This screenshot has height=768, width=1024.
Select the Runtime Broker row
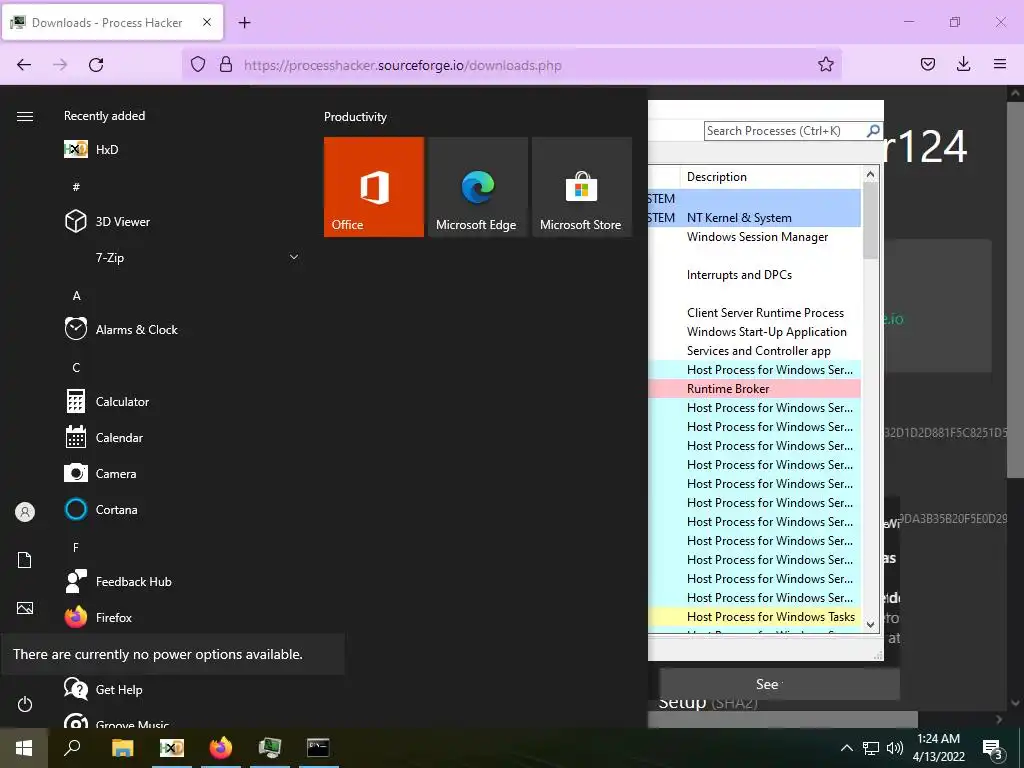[754, 389]
